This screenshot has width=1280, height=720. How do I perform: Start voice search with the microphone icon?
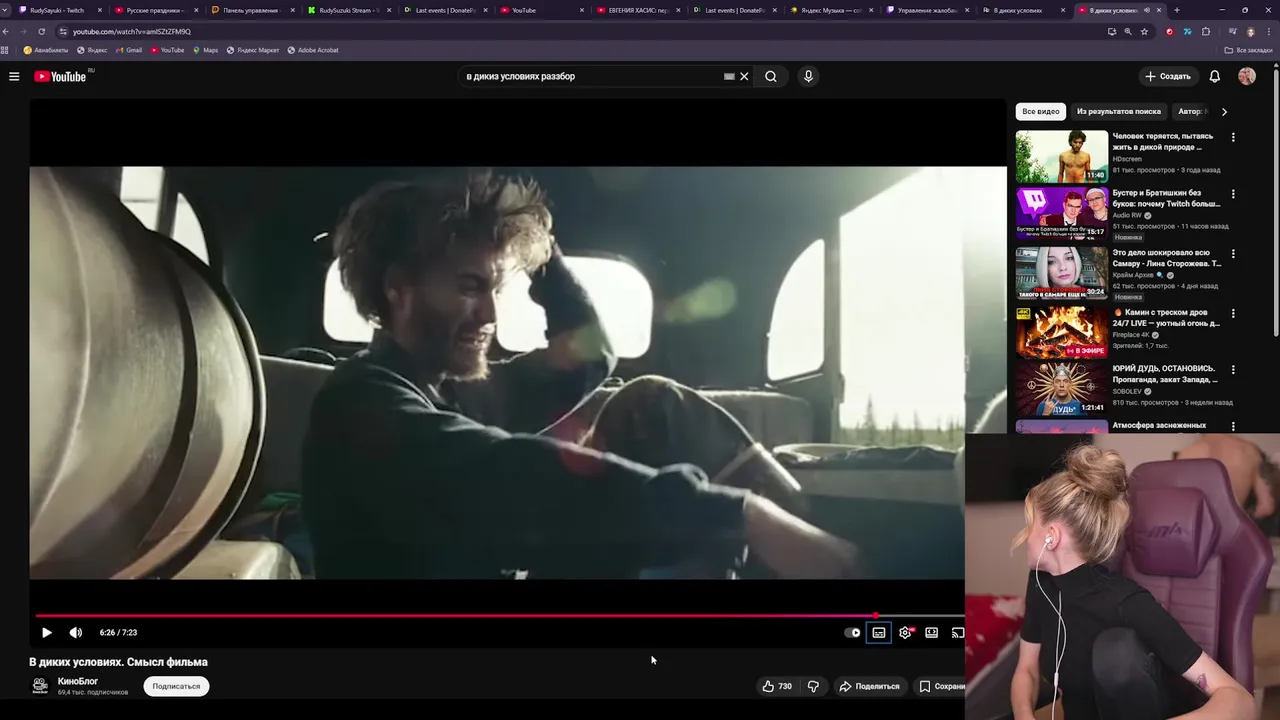click(x=808, y=76)
